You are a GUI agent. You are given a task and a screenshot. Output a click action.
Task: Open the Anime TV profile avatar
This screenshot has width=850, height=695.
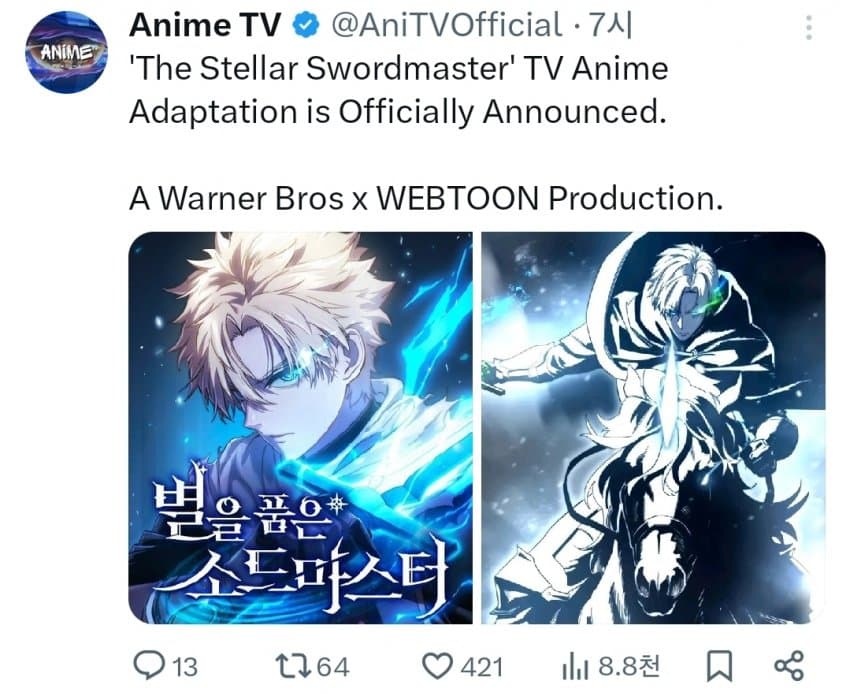coord(66,53)
